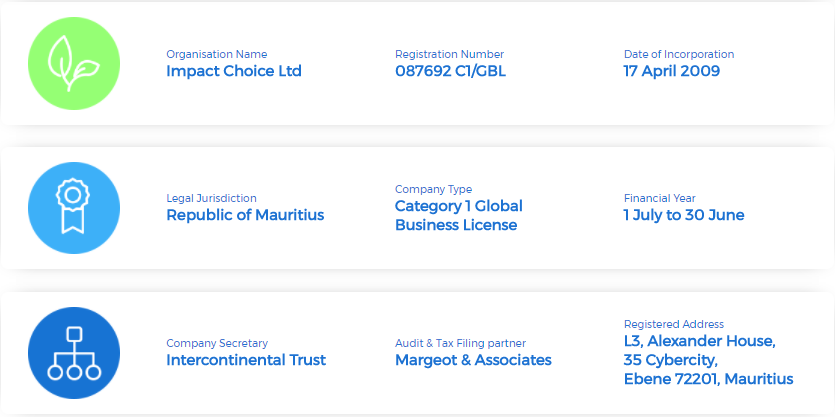Click the Registration Number label
Viewport: 835px width, 417px height.
449,54
